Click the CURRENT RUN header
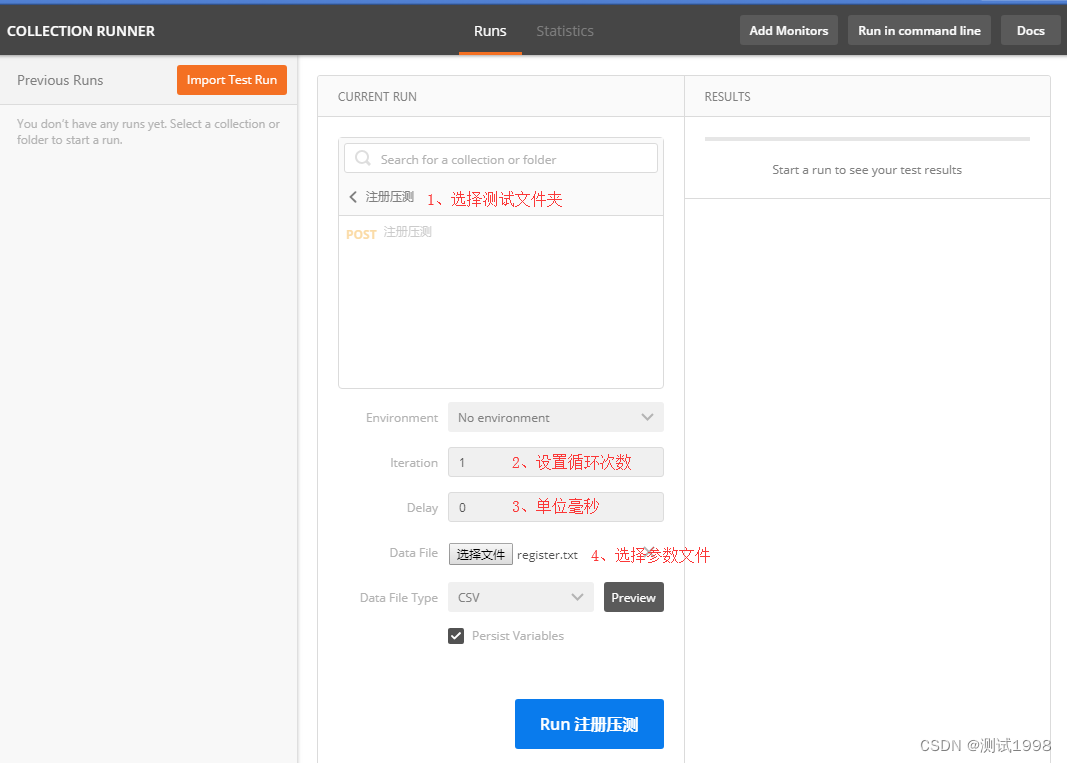1067x763 pixels. coord(377,97)
